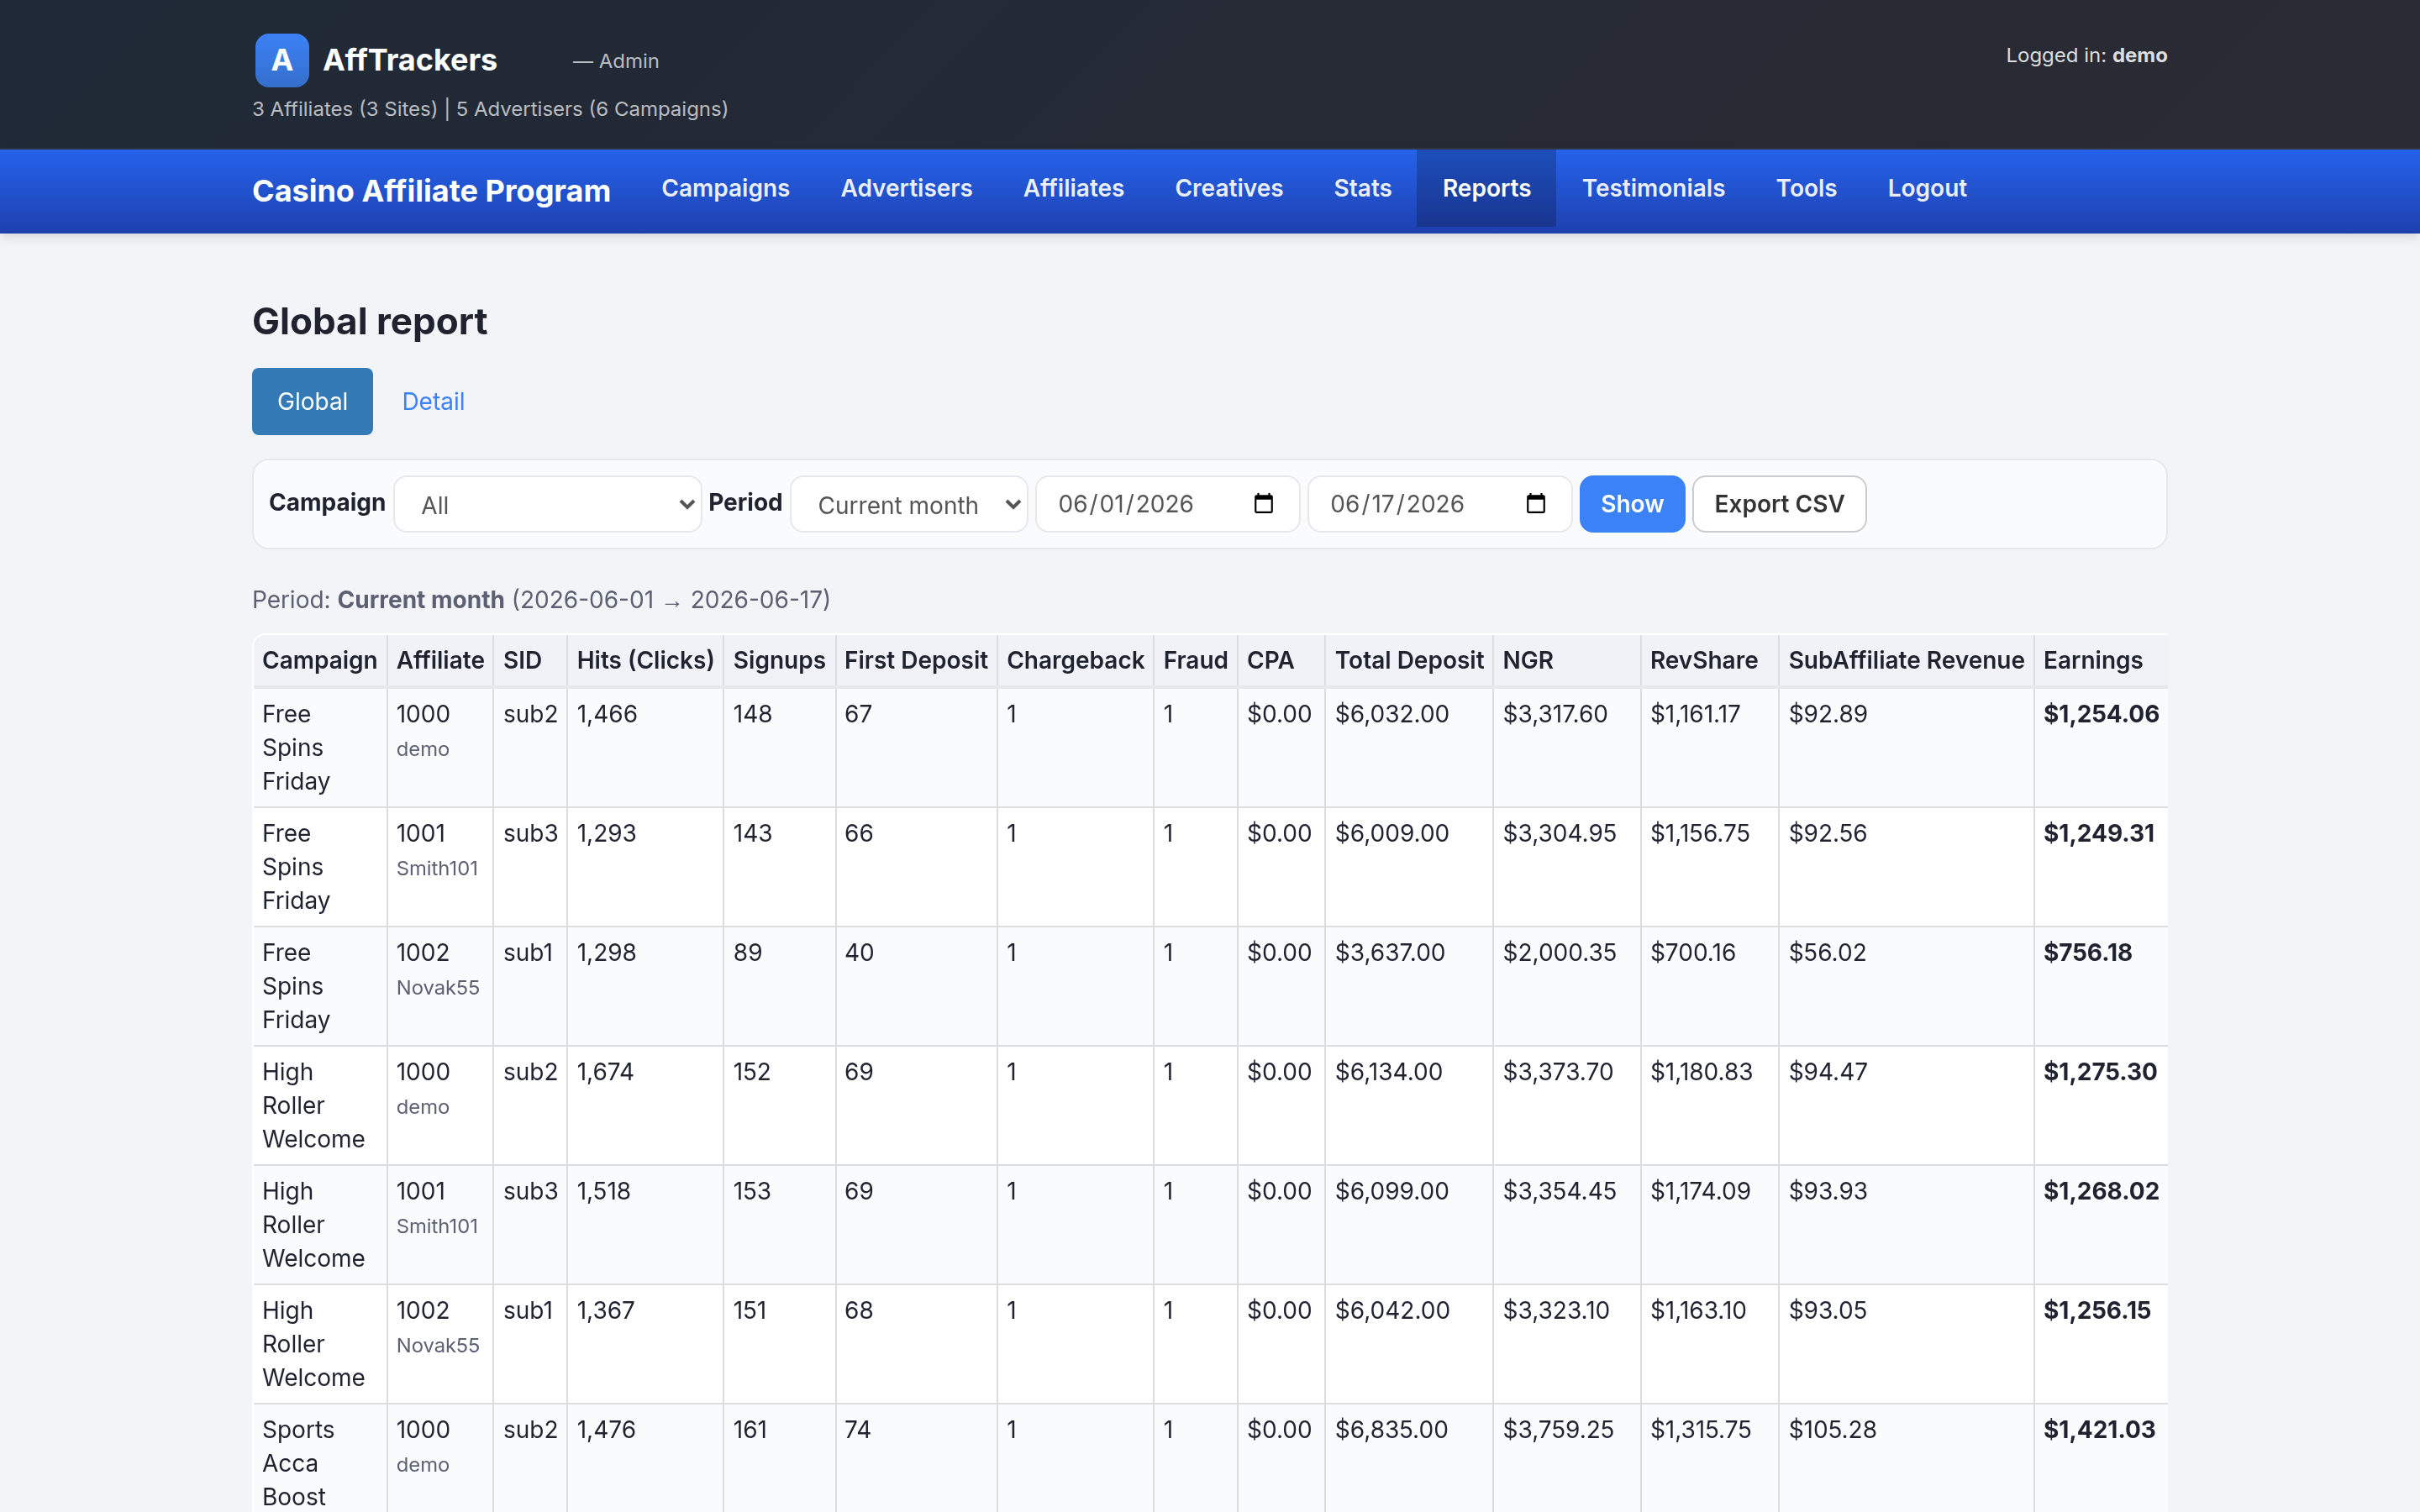Open the Stats menu item
Image resolution: width=2420 pixels, height=1512 pixels.
click(1362, 188)
